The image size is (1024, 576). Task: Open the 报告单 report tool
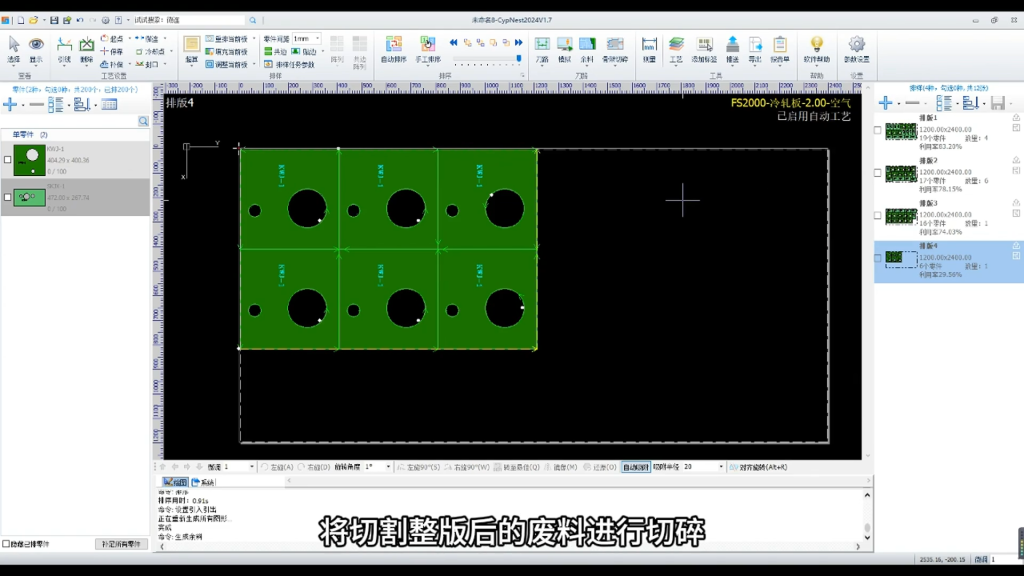pyautogui.click(x=780, y=50)
